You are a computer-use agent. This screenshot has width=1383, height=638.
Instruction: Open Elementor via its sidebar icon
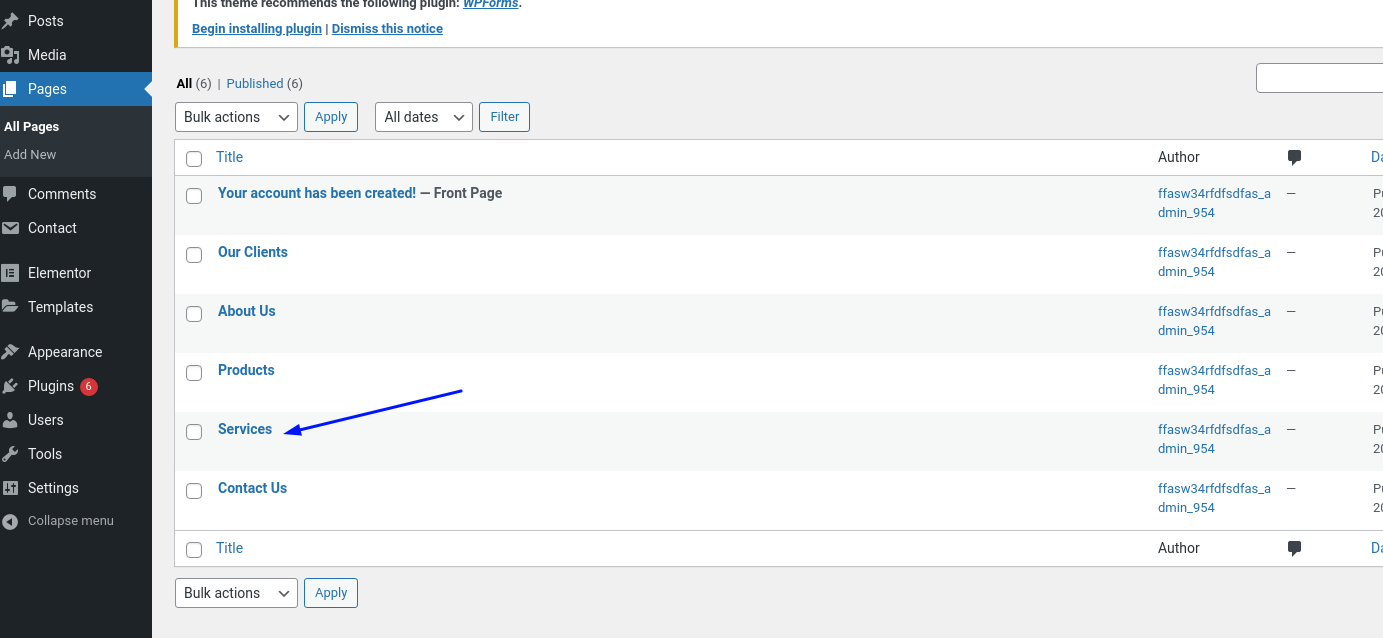pos(11,273)
